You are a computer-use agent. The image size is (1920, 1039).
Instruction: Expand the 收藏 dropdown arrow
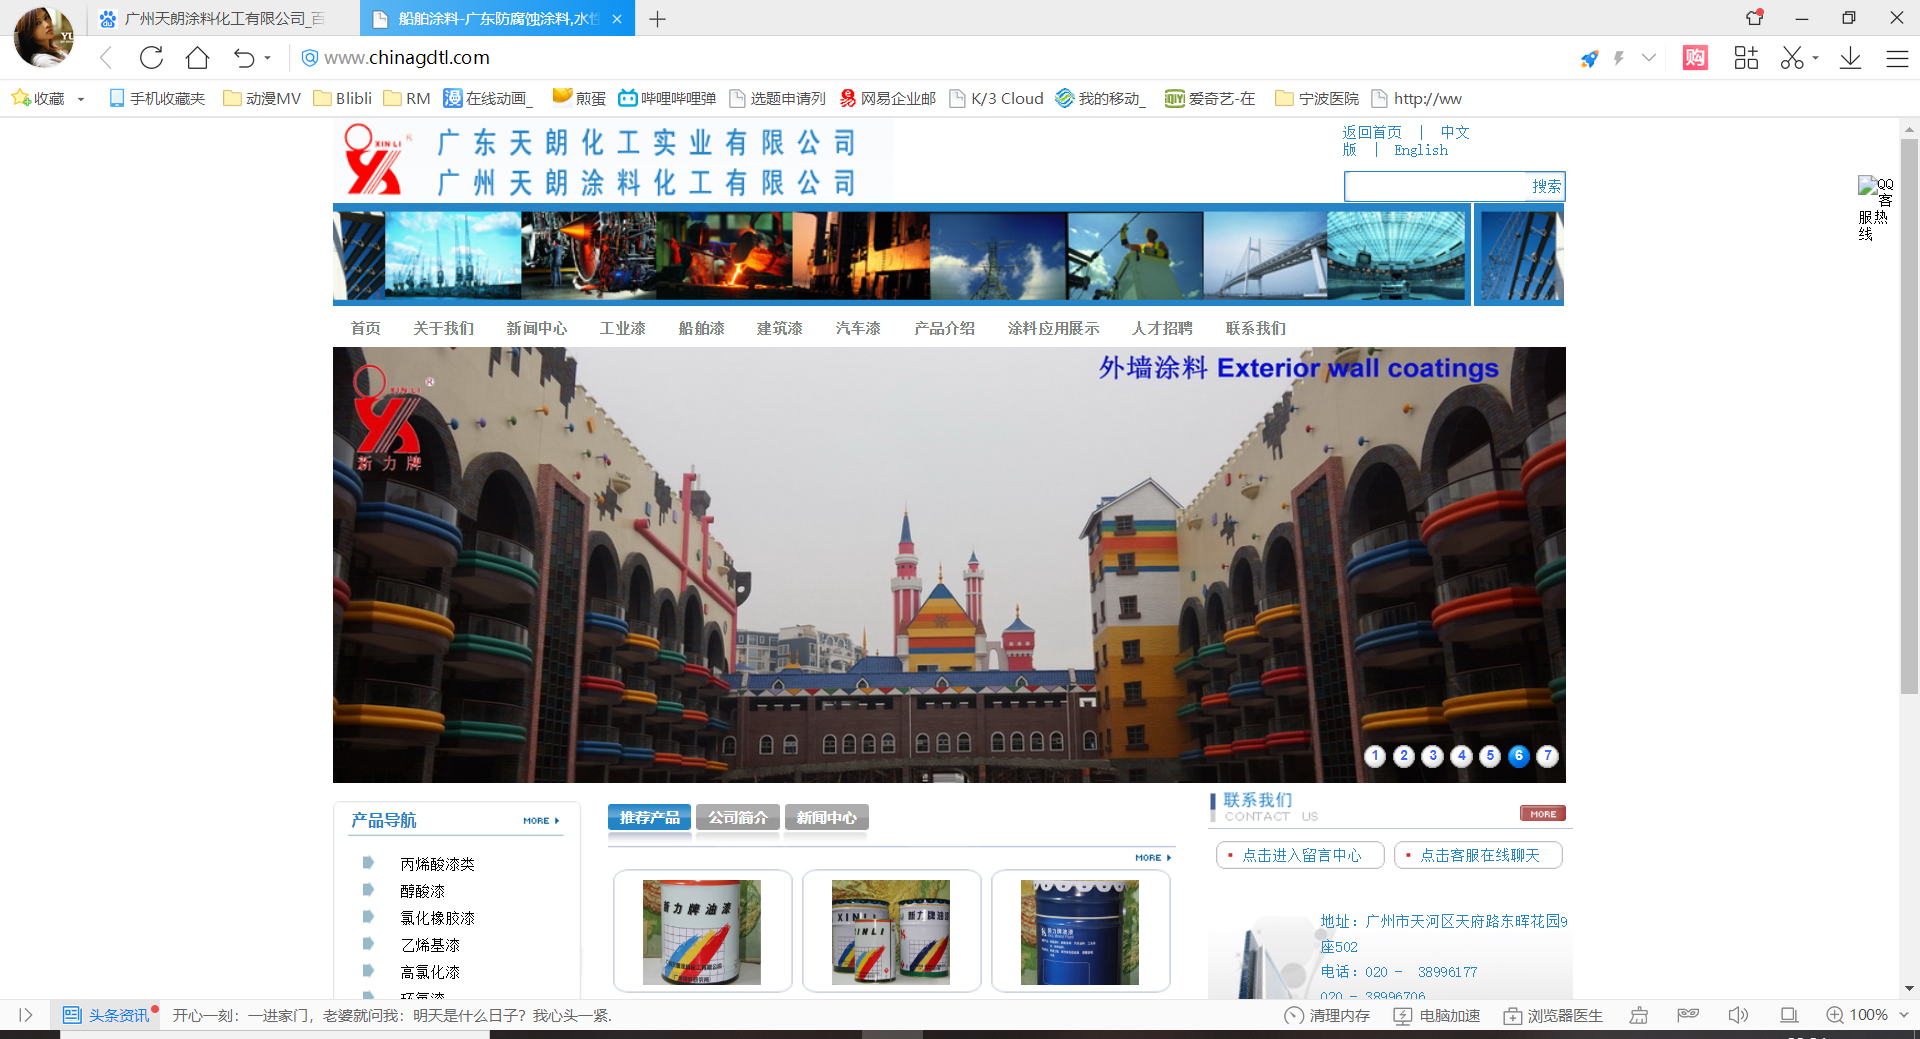tap(81, 99)
